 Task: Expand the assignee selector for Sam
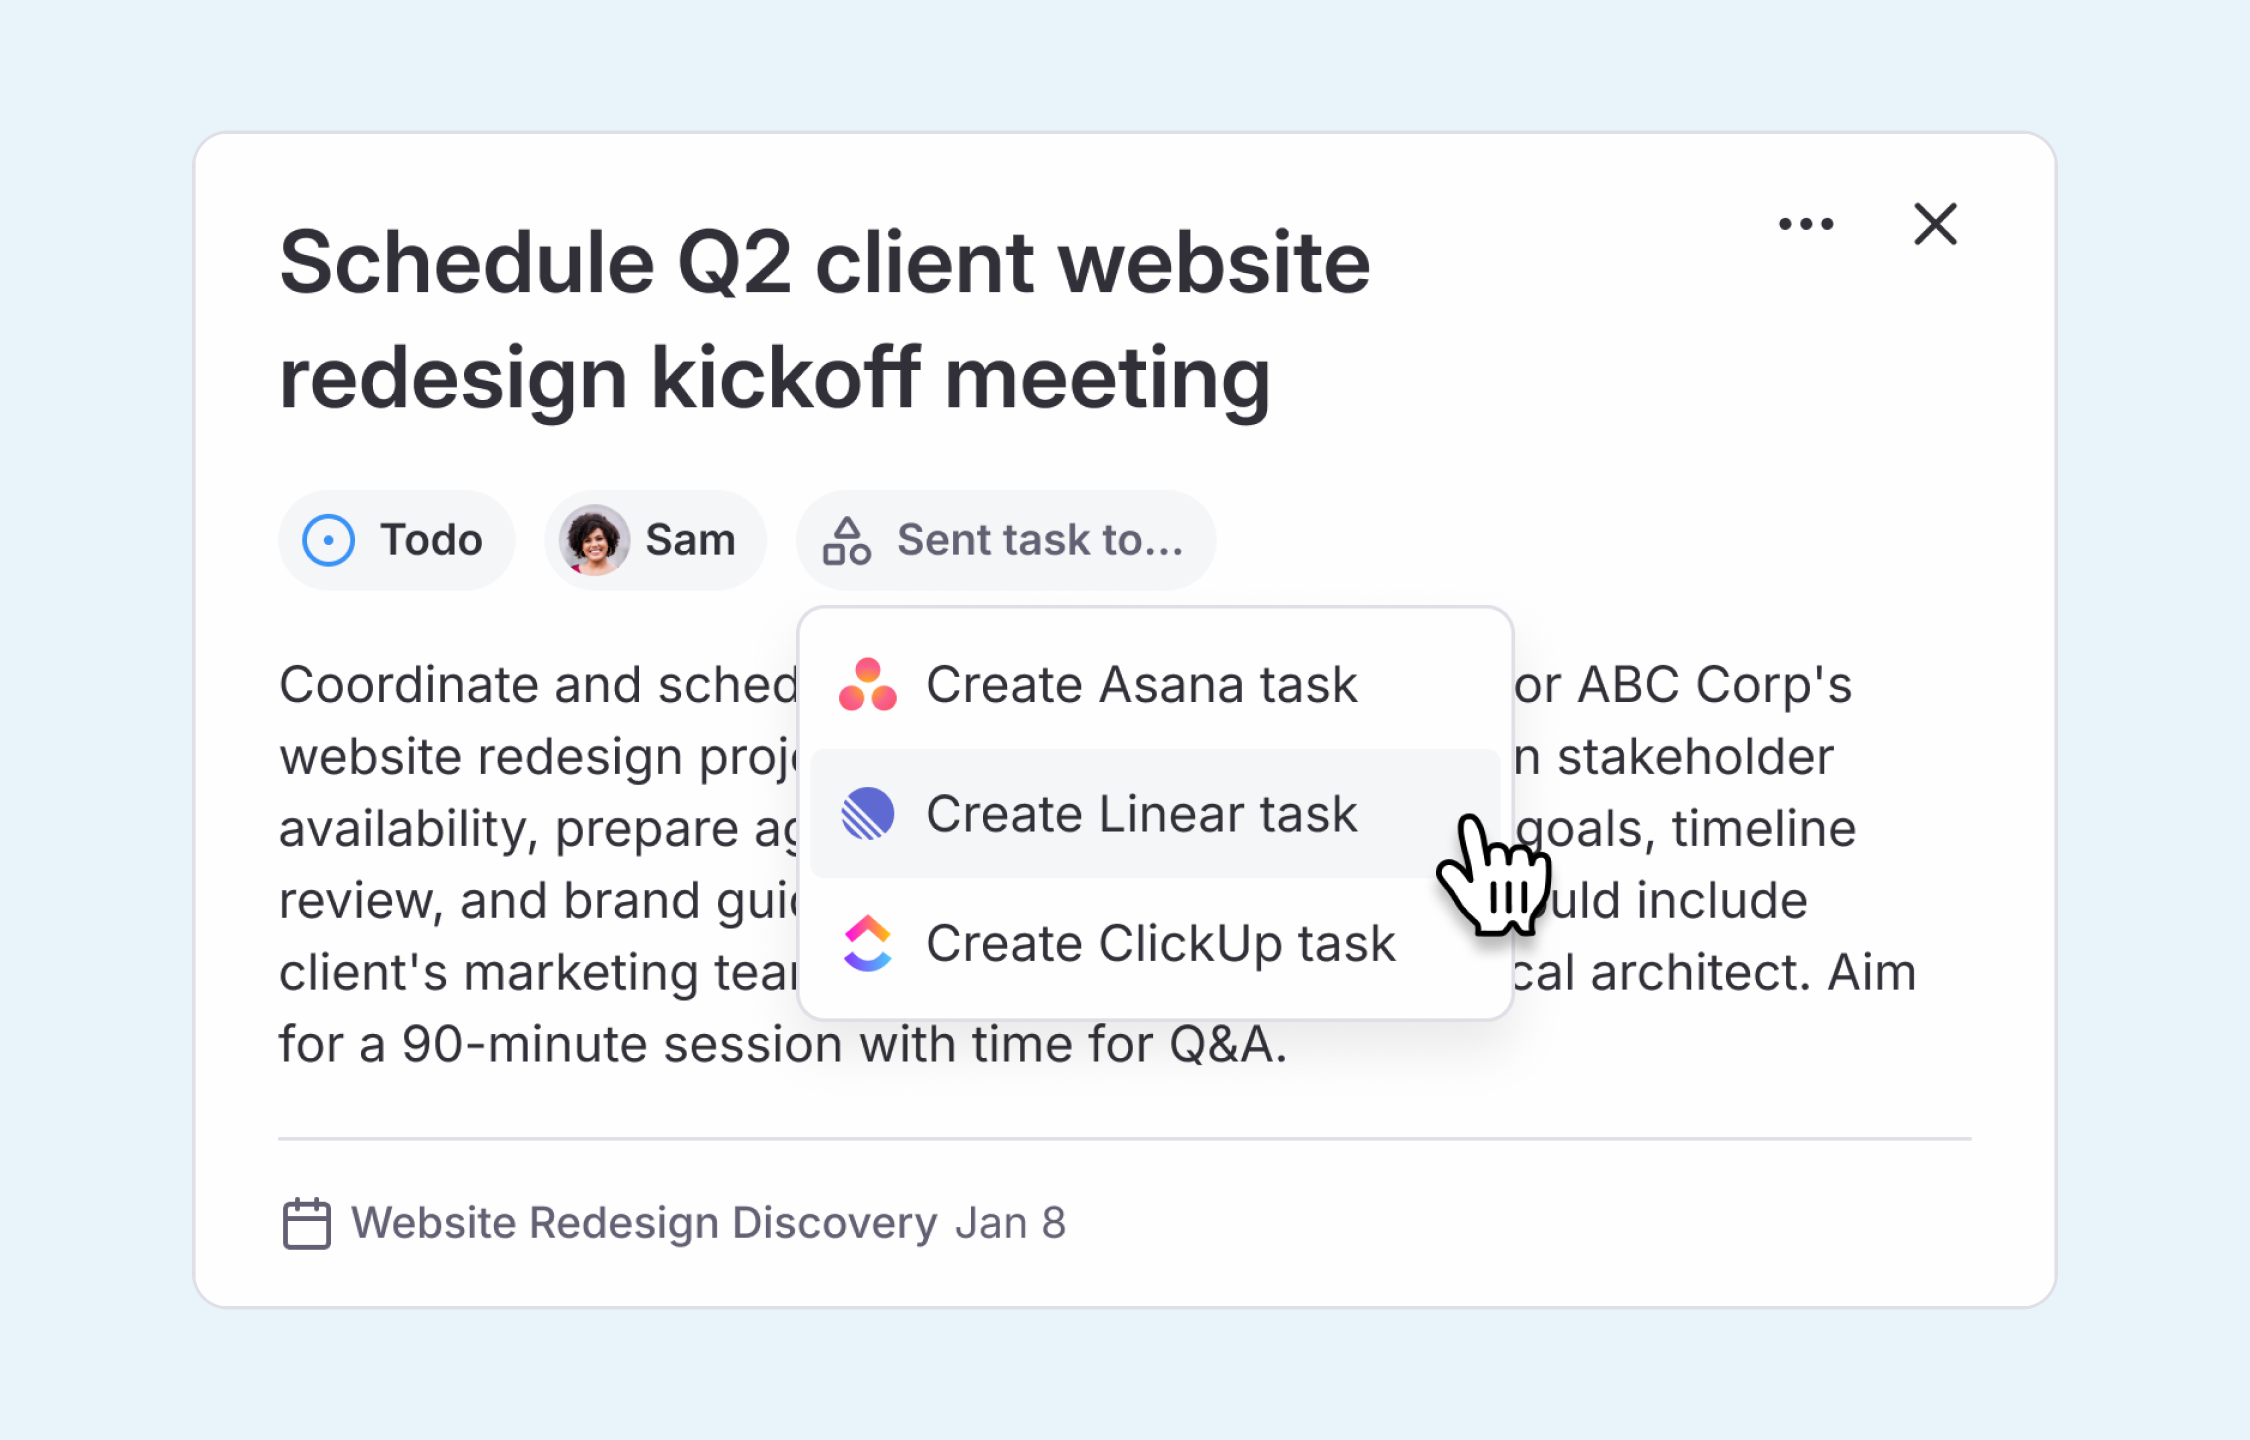pyautogui.click(x=655, y=539)
